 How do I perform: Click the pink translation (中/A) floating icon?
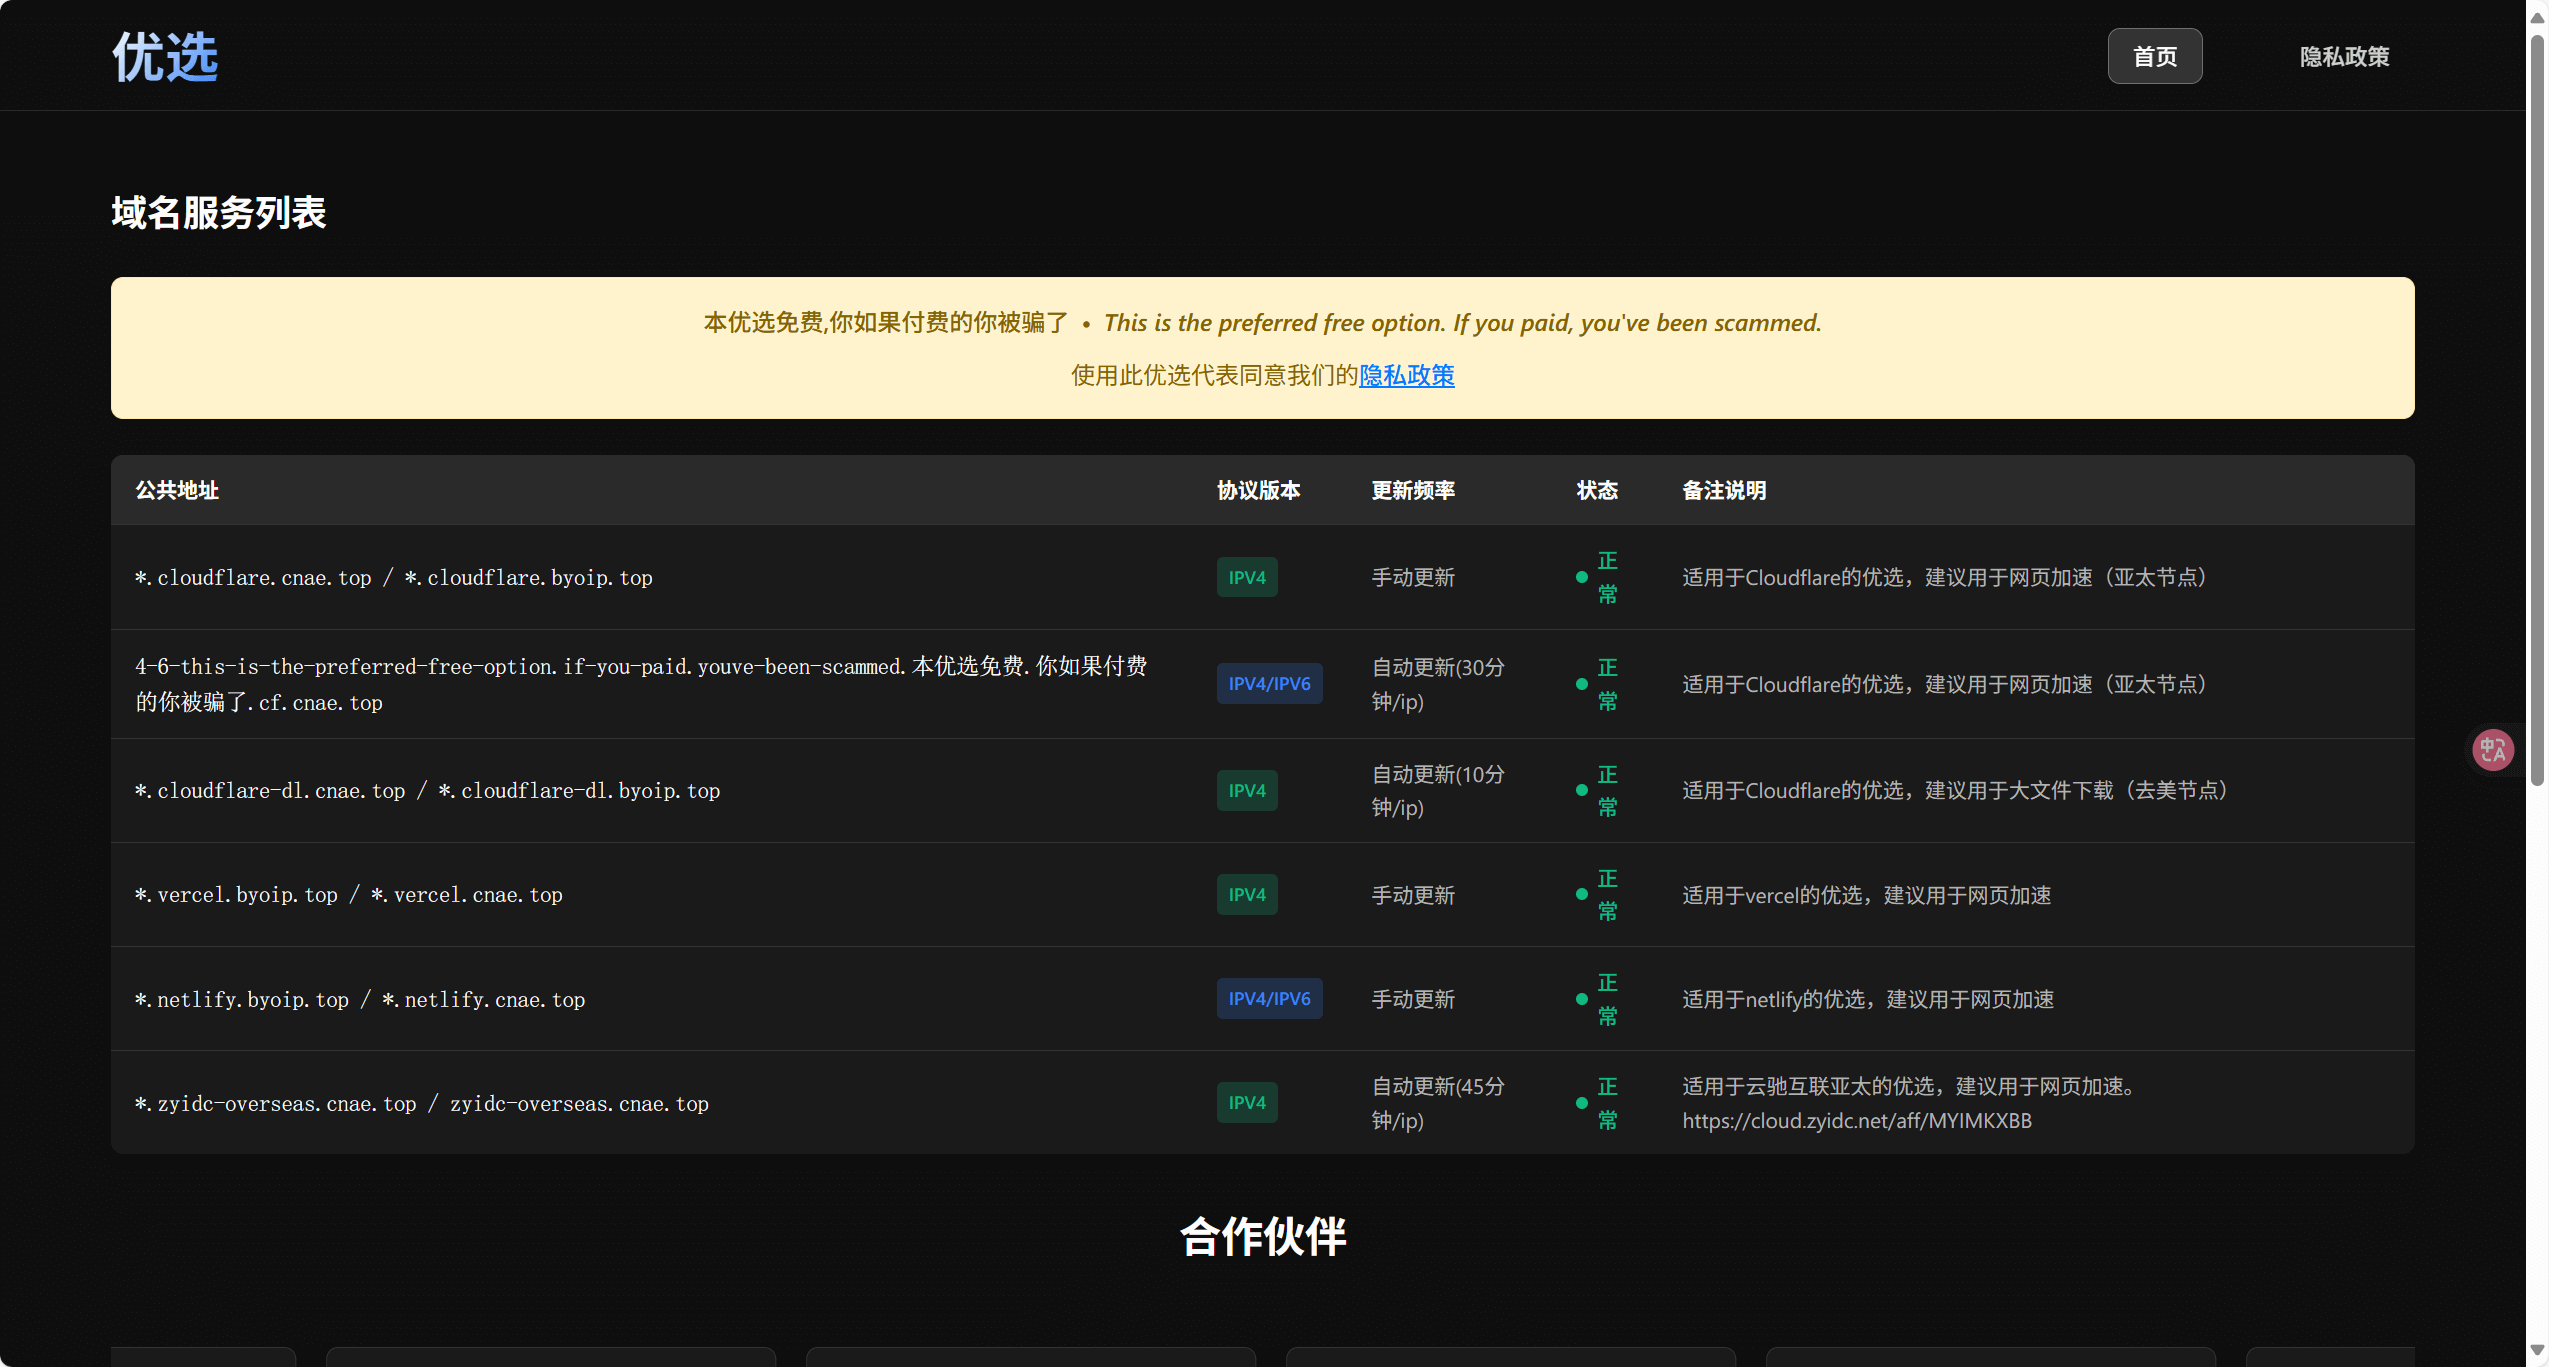click(2491, 749)
